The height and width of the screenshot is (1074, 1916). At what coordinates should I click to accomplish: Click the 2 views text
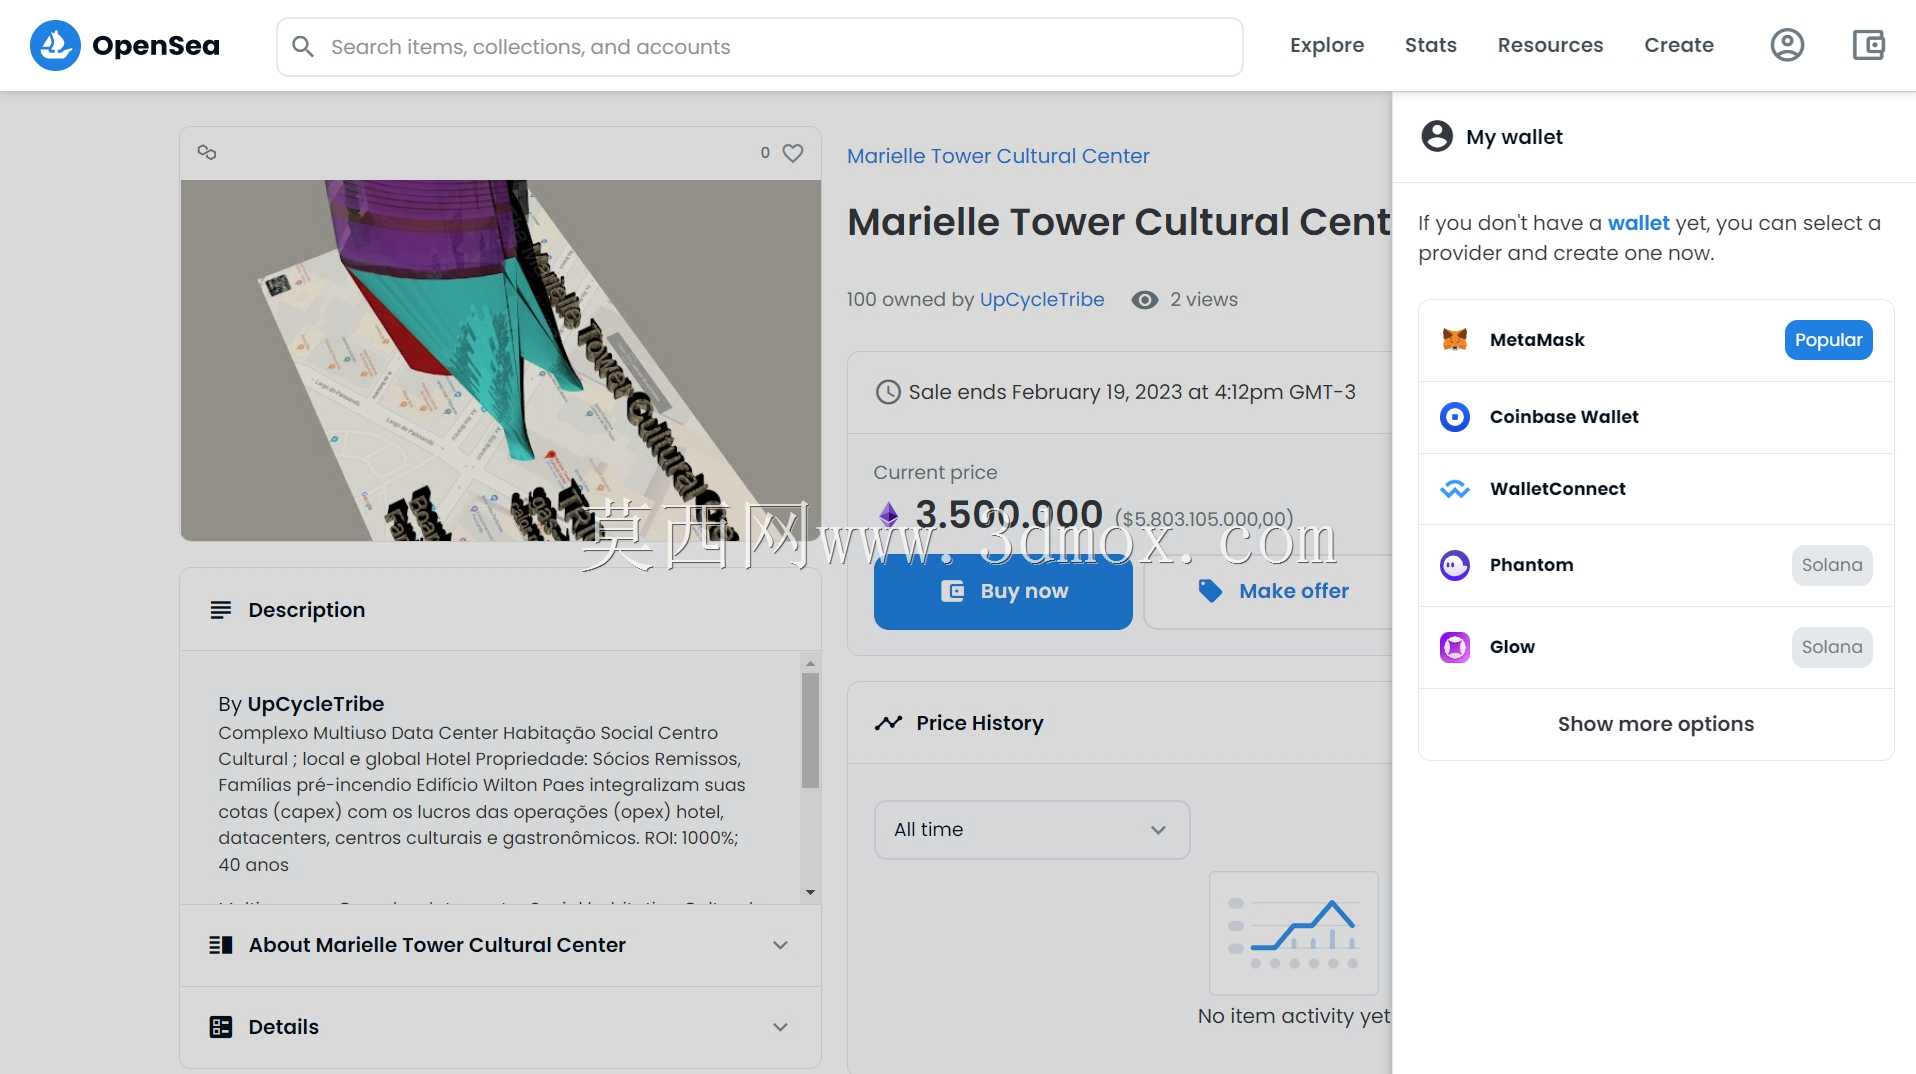pos(1203,300)
